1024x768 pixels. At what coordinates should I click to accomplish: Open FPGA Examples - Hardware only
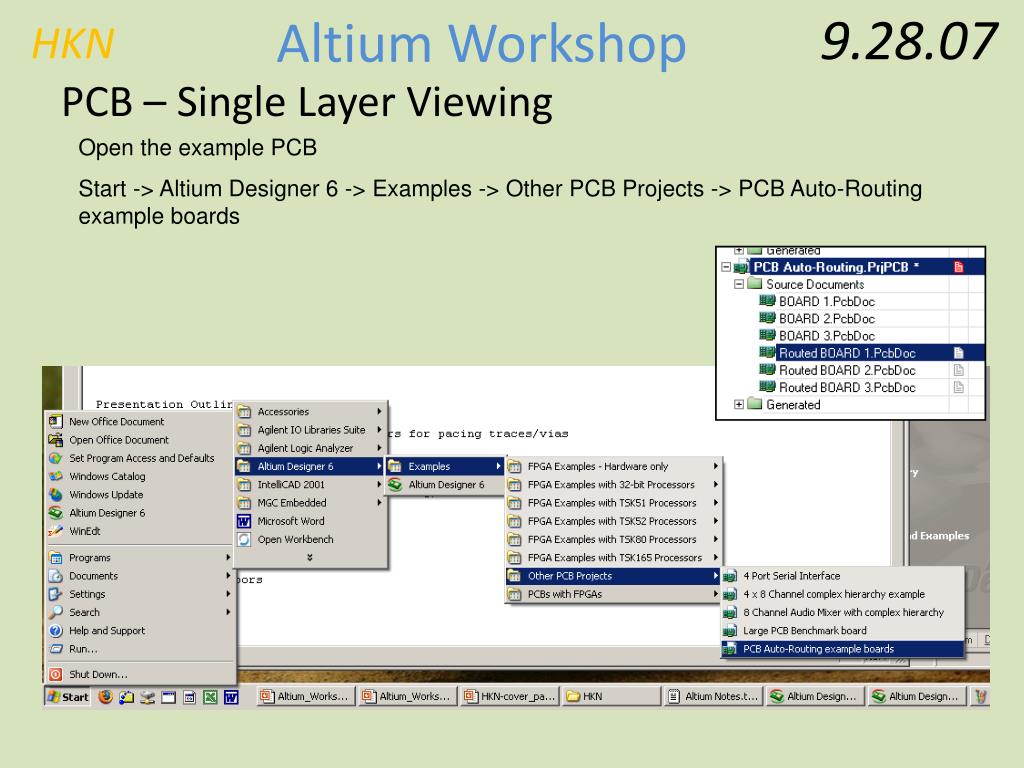(614, 467)
